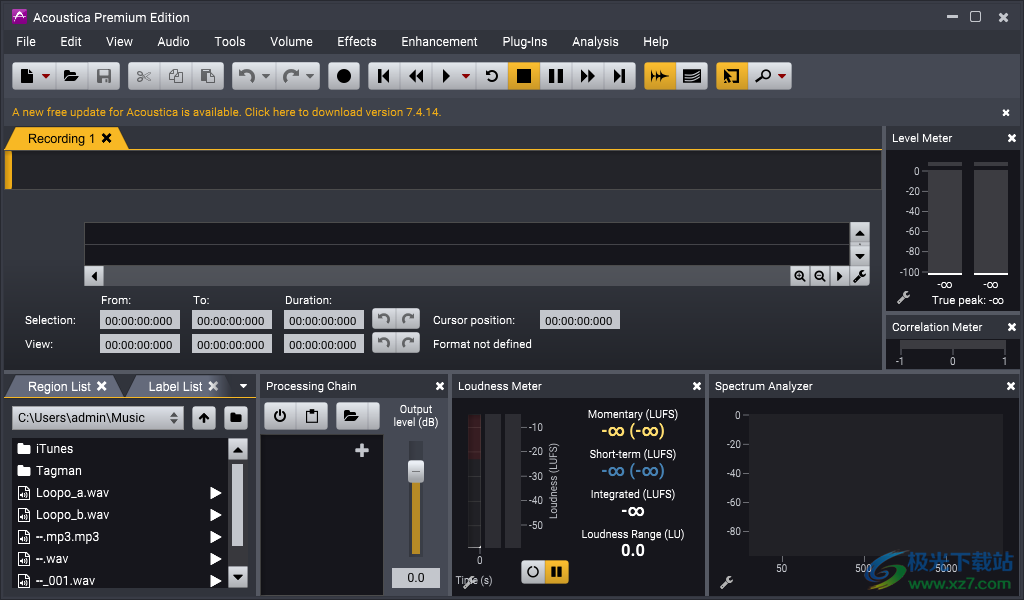Go to the parent folder with up arrow

tap(204, 418)
